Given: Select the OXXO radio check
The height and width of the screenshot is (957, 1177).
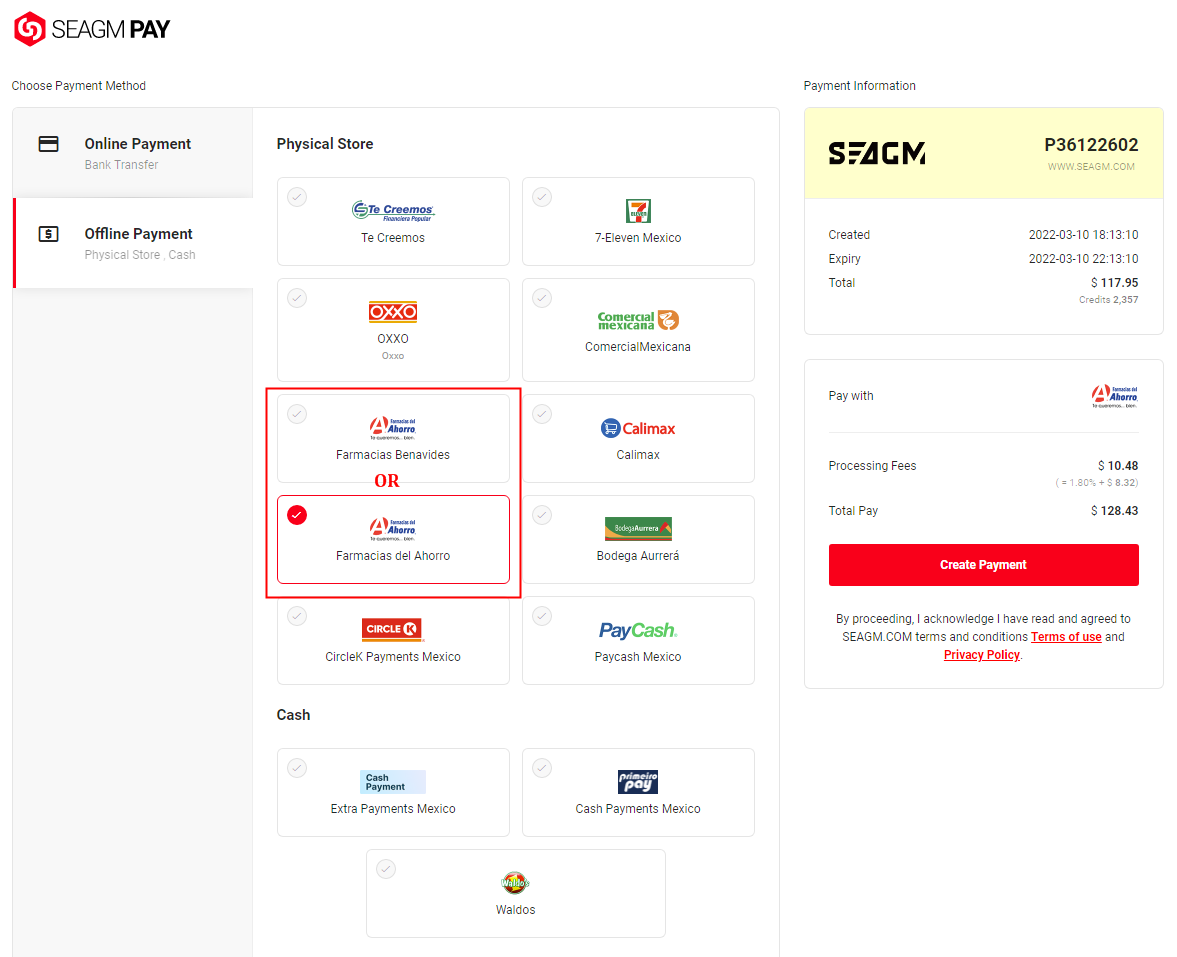Looking at the screenshot, I should 297,298.
